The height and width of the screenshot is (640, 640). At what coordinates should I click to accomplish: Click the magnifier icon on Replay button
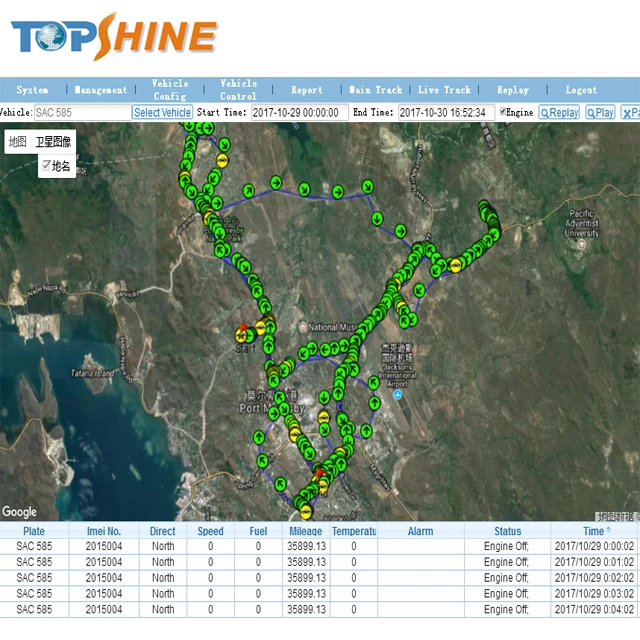click(x=546, y=113)
